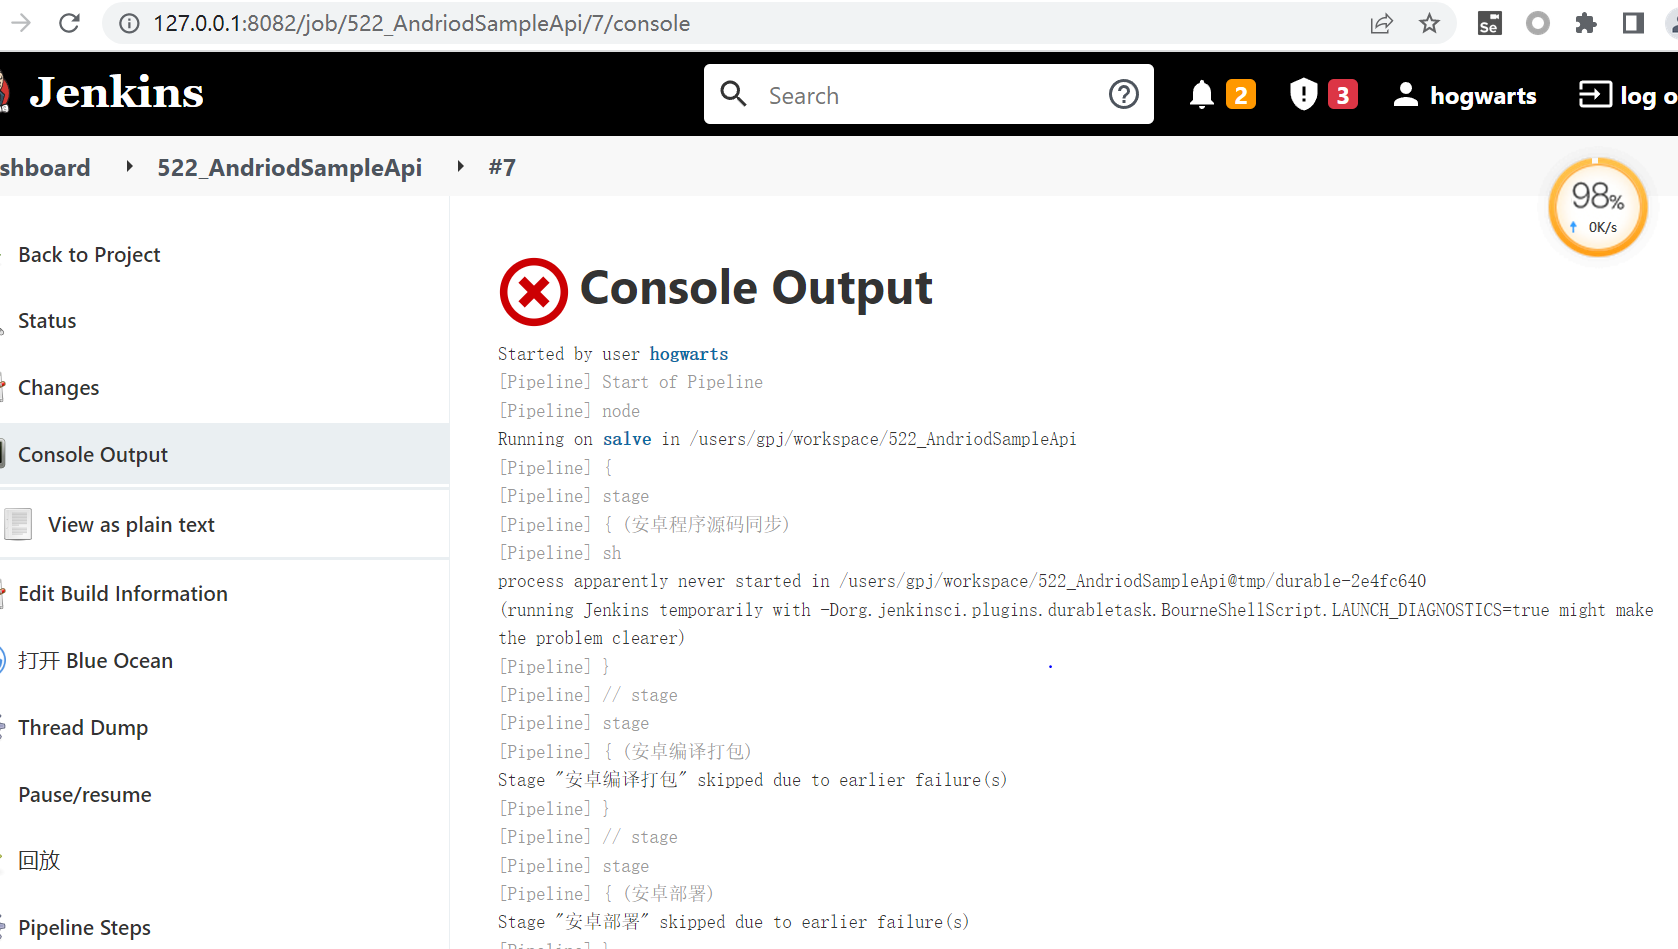Reload the page with browser refresh icon
Viewport: 1678px width, 949px height.
pos(69,23)
